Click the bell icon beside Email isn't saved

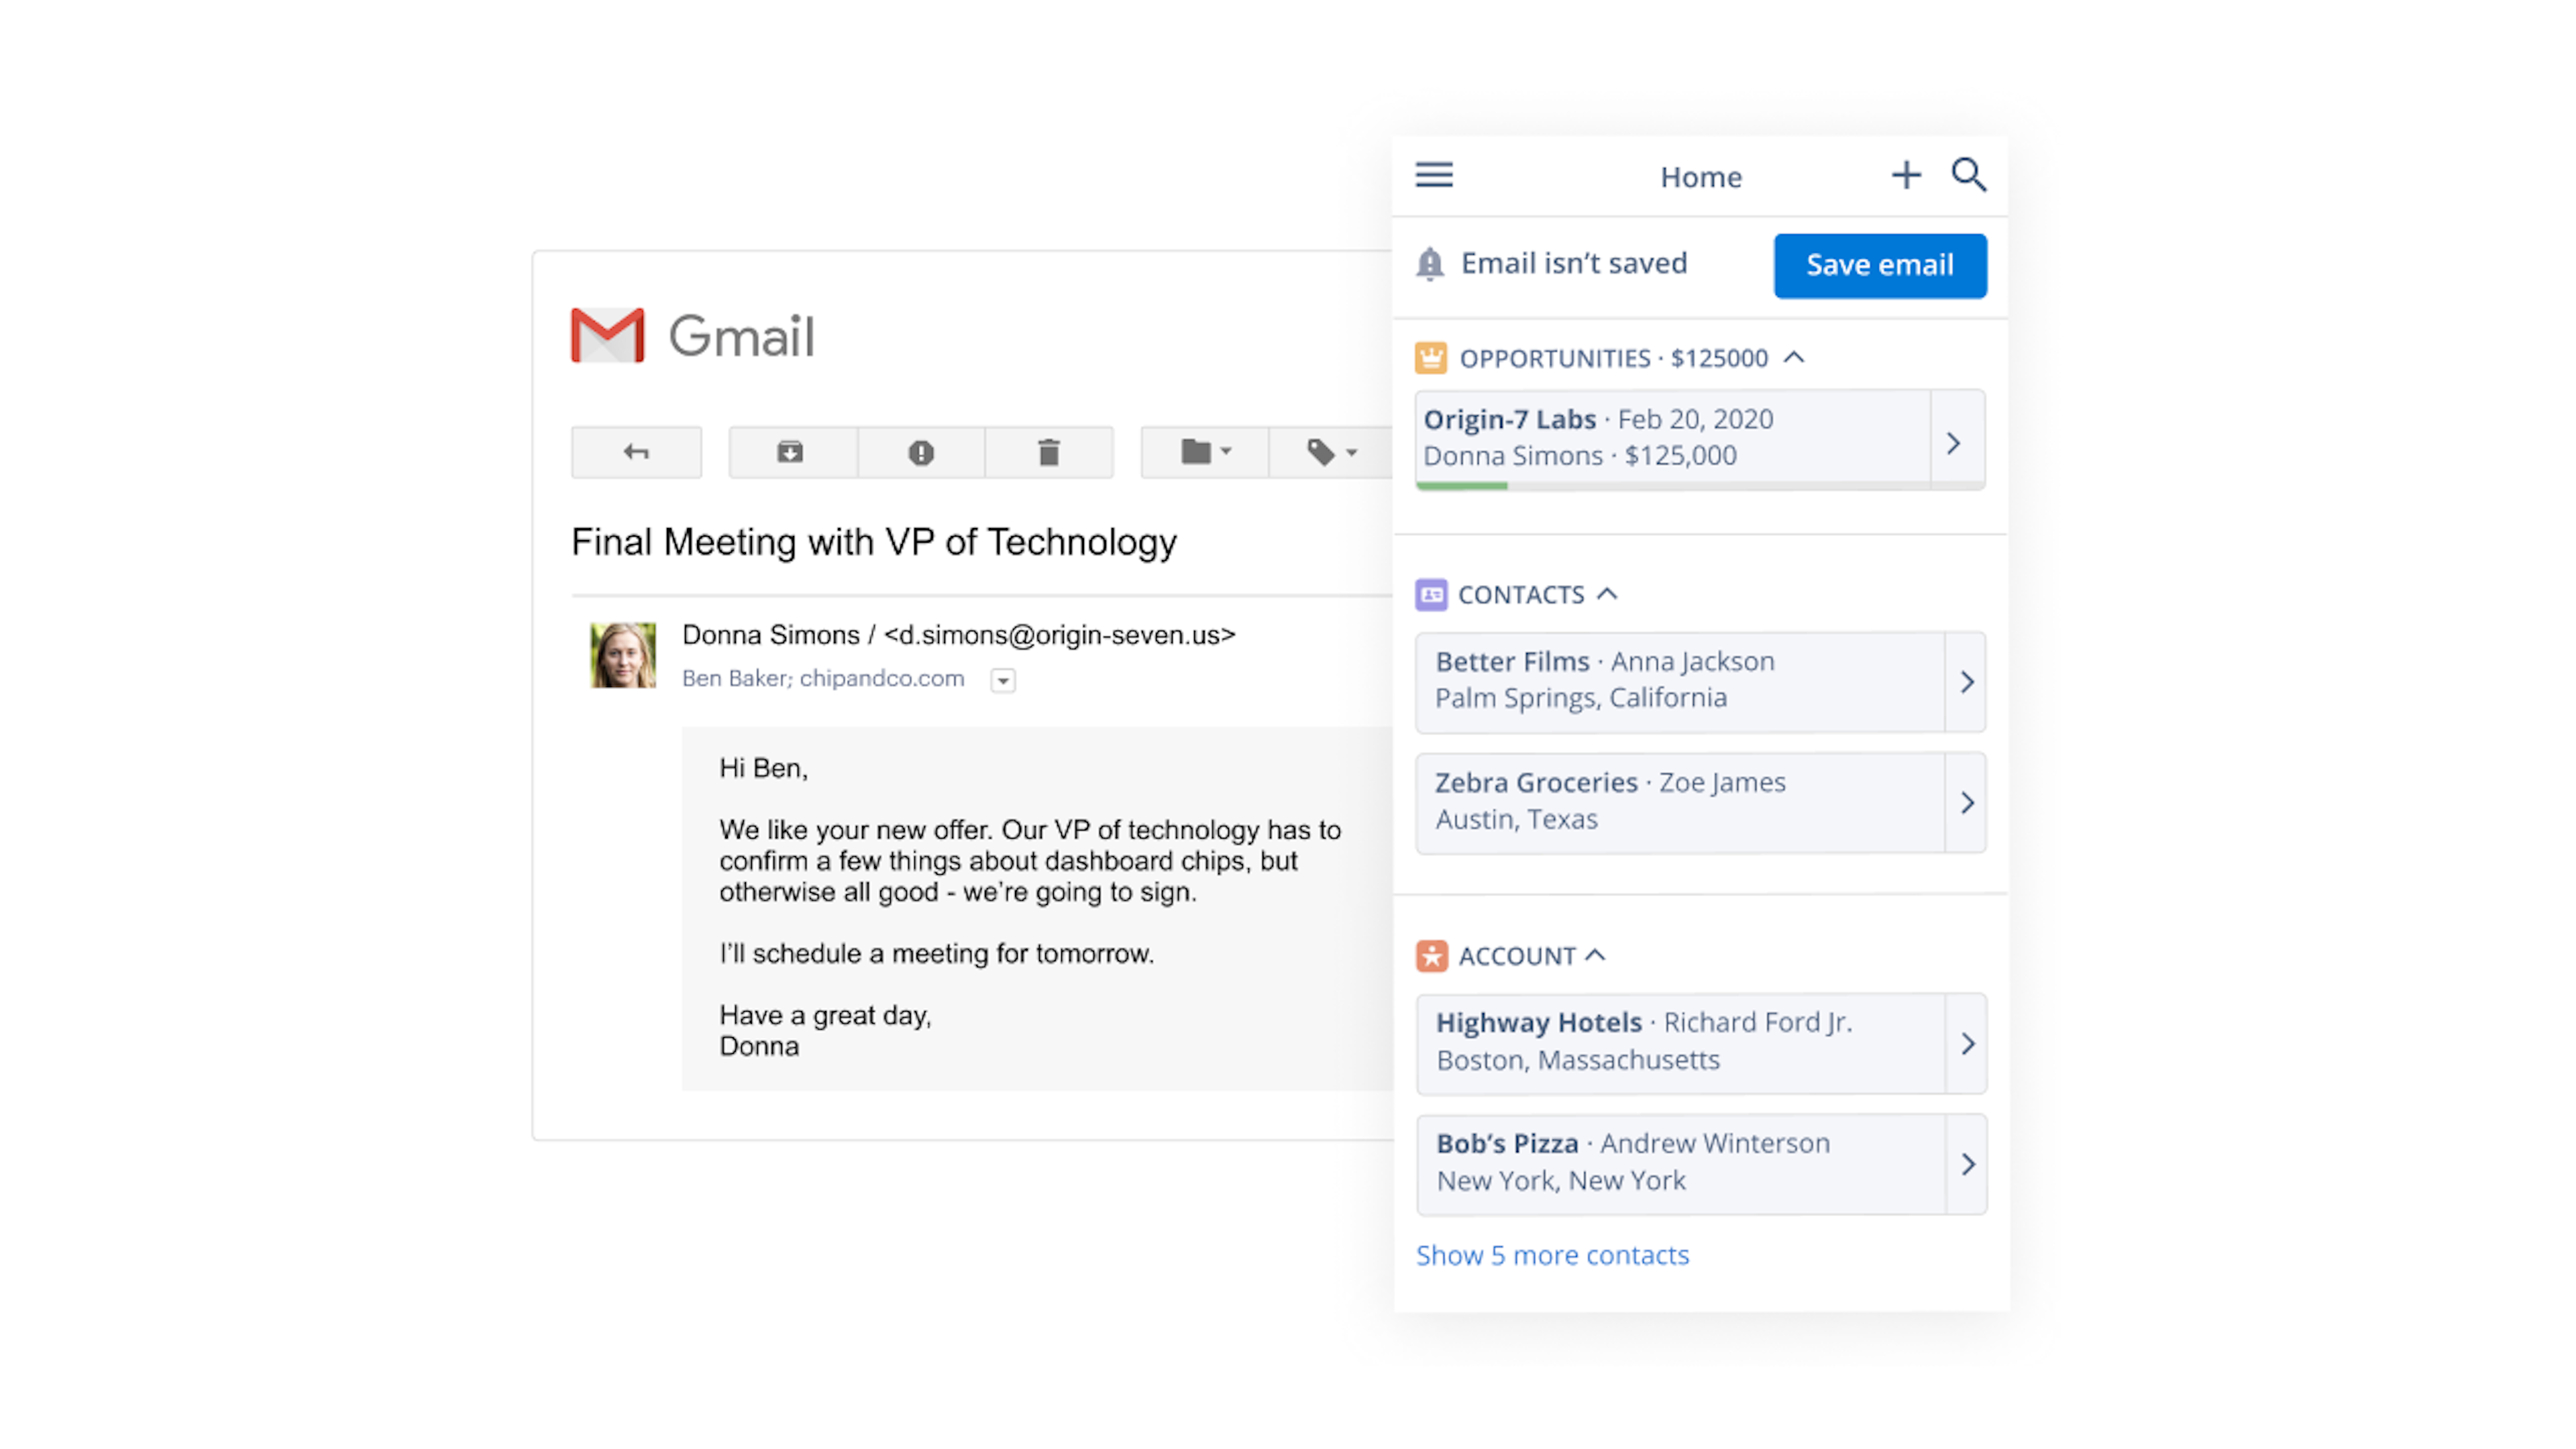point(1430,264)
